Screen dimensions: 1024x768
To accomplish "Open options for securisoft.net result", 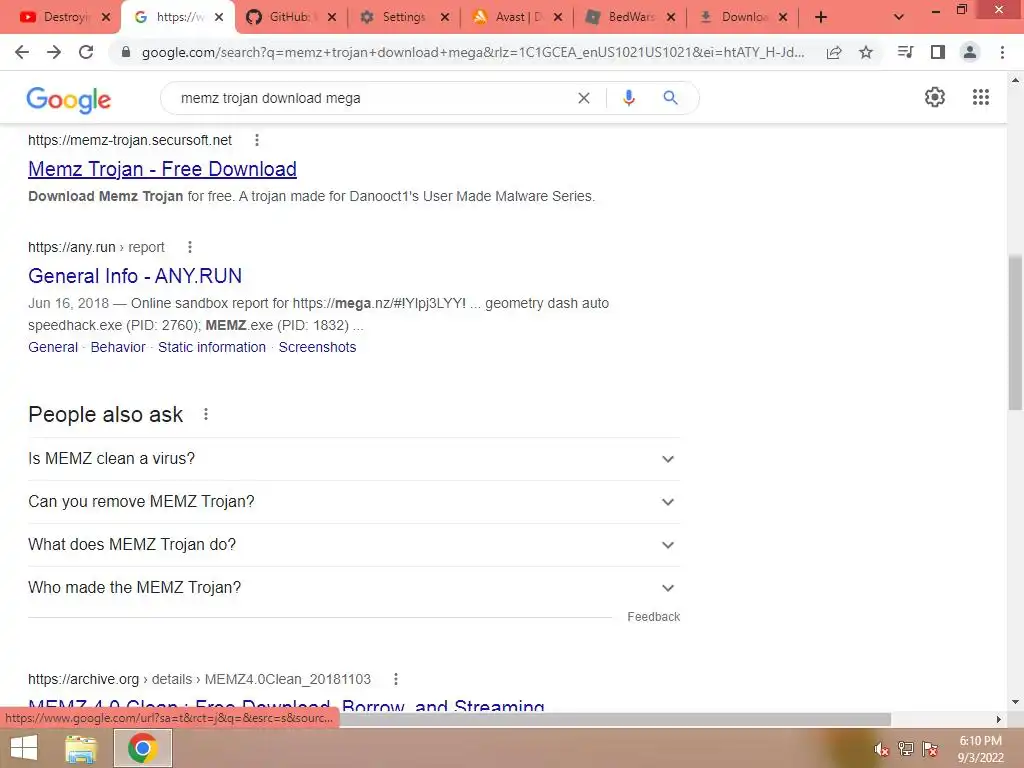I will click(257, 140).
